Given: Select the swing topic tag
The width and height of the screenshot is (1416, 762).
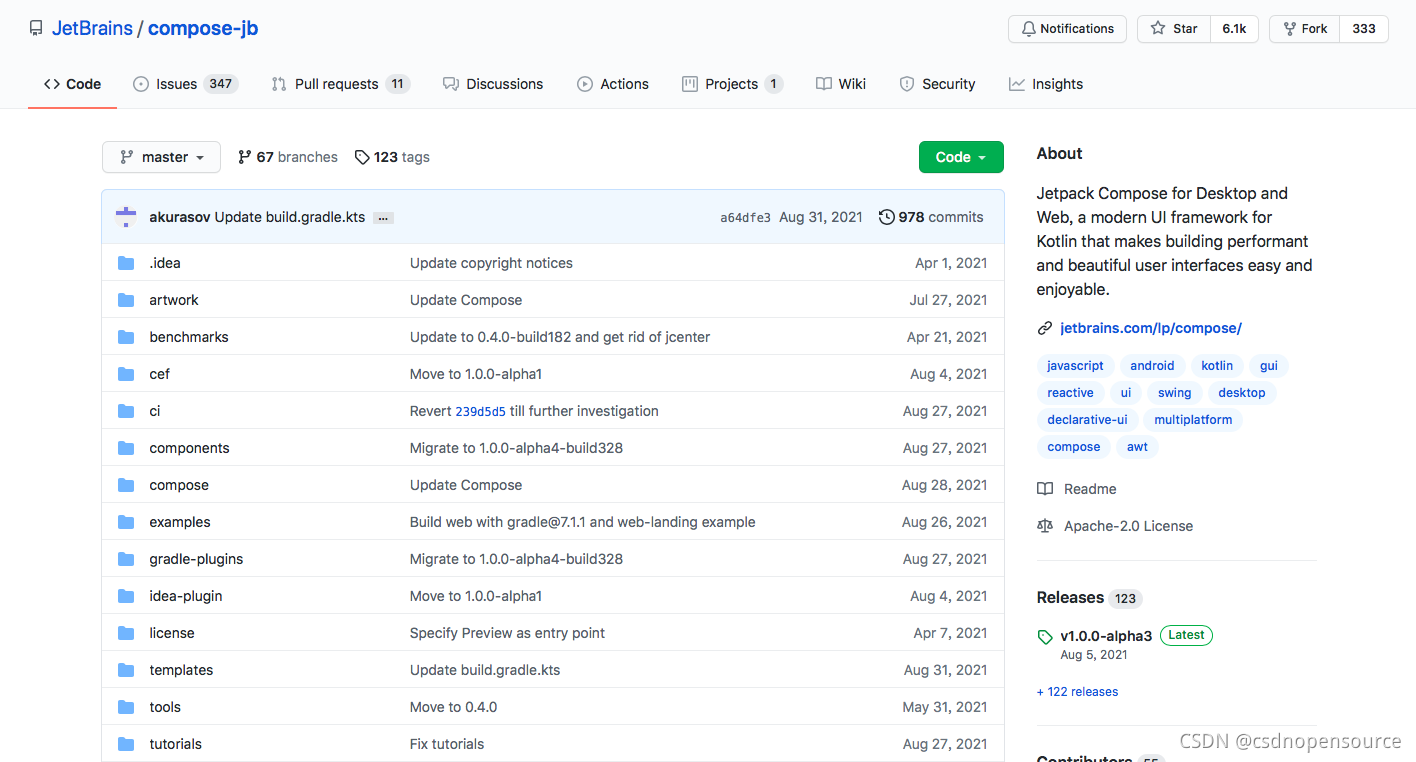Looking at the screenshot, I should [x=1174, y=393].
